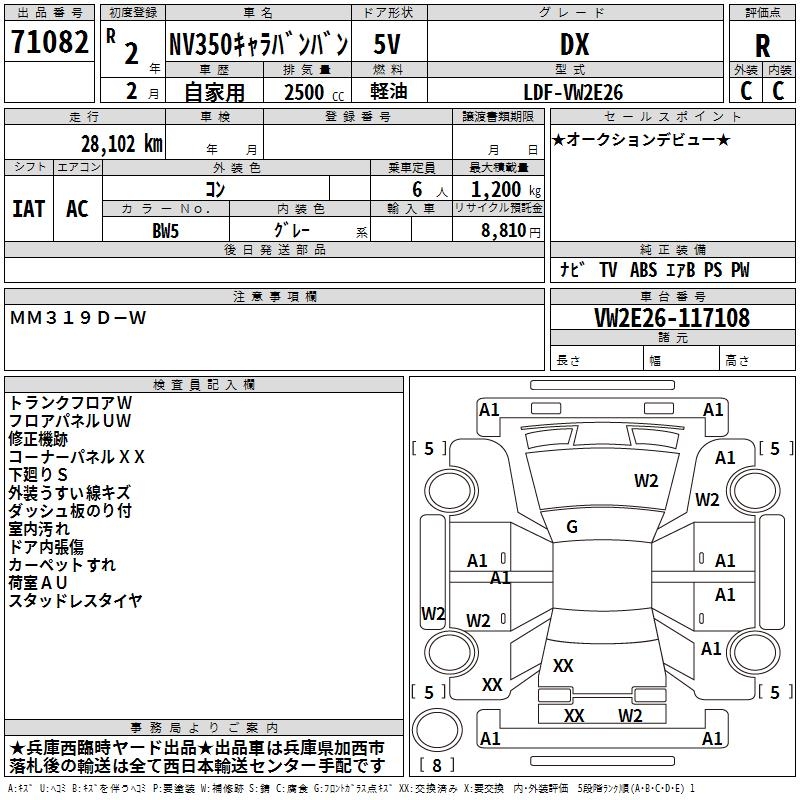The image size is (800, 800).
Task: Click the auction debut sales point text
Action: tap(641, 139)
